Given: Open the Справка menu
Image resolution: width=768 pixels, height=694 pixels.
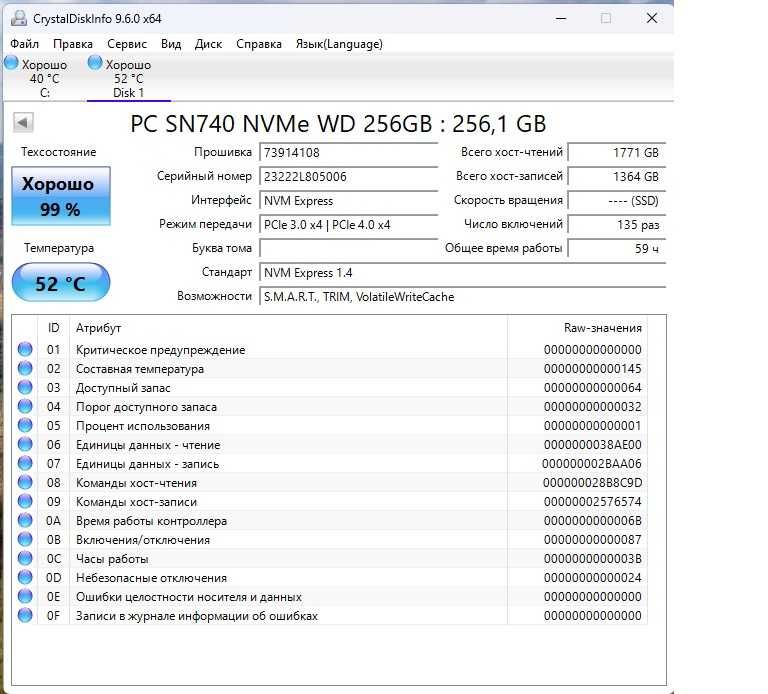Looking at the screenshot, I should (x=259, y=44).
